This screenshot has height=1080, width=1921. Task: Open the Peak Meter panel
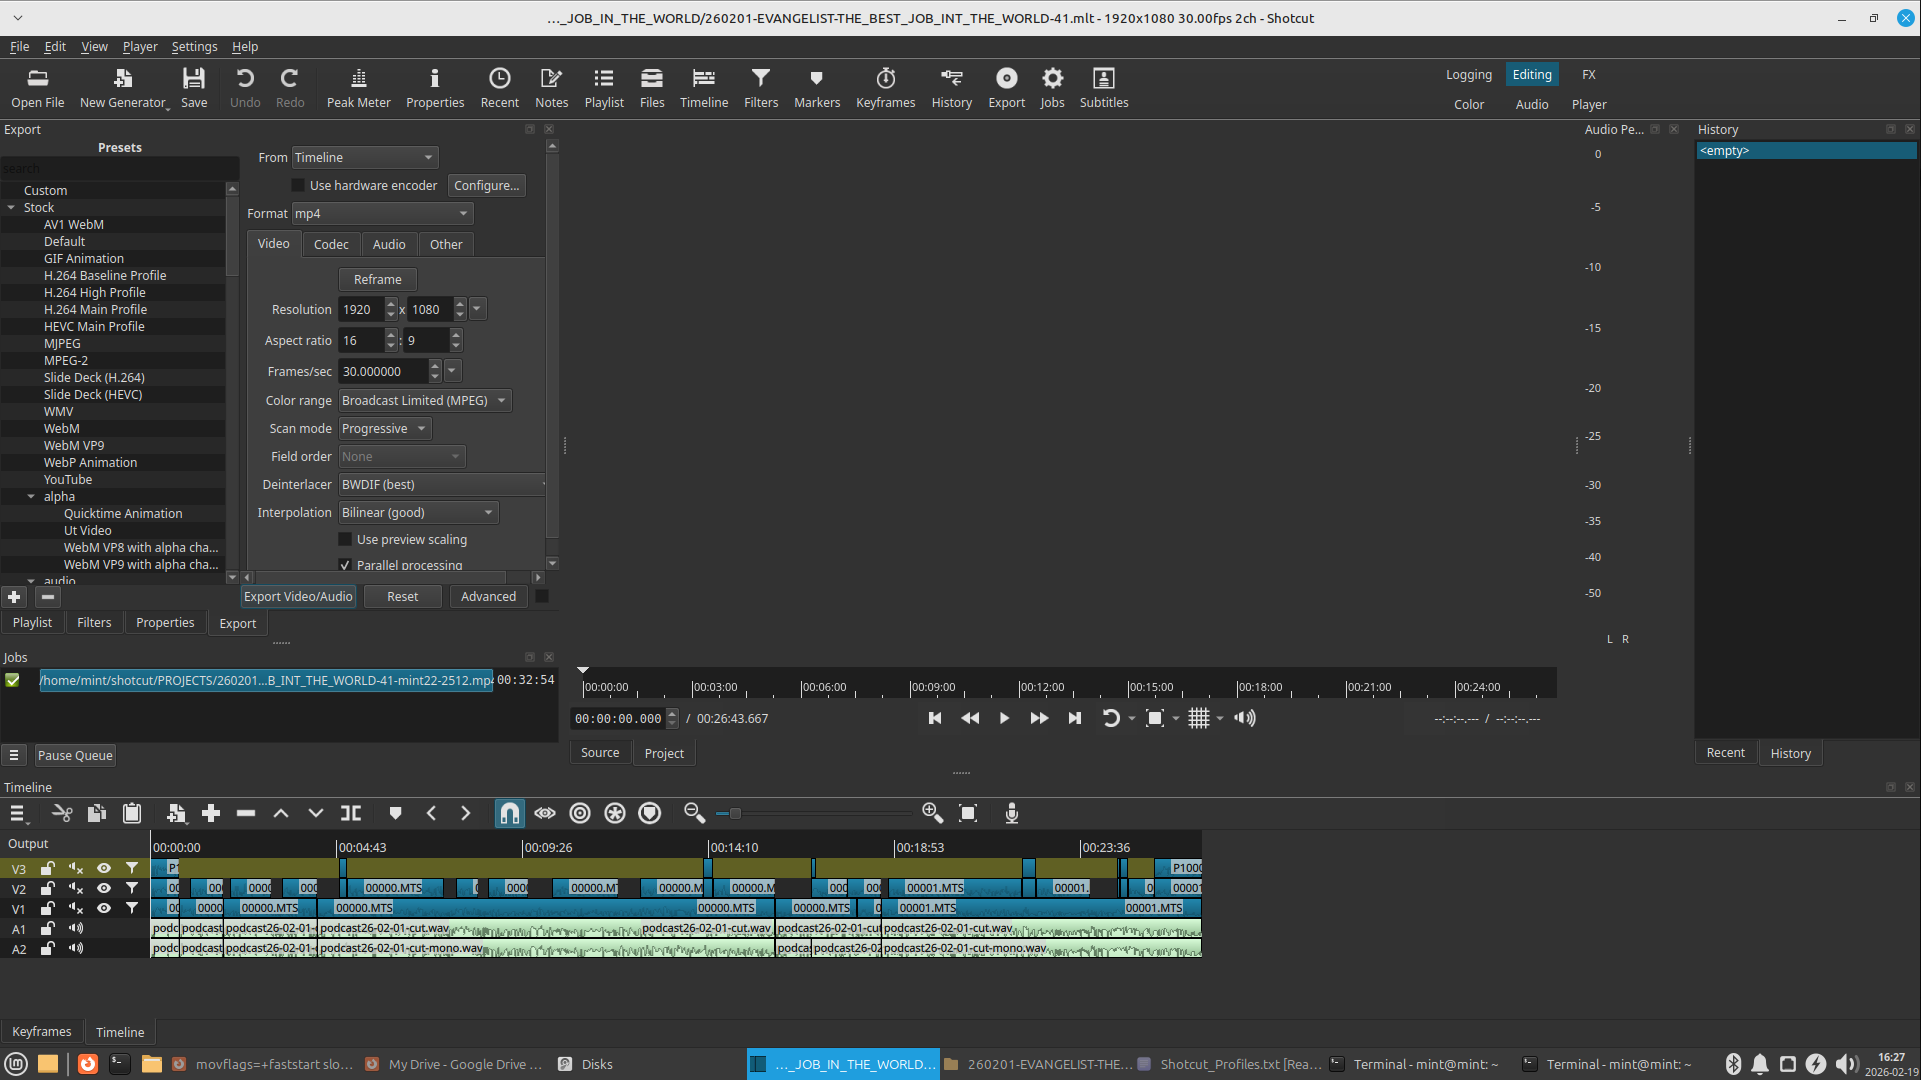[x=358, y=87]
